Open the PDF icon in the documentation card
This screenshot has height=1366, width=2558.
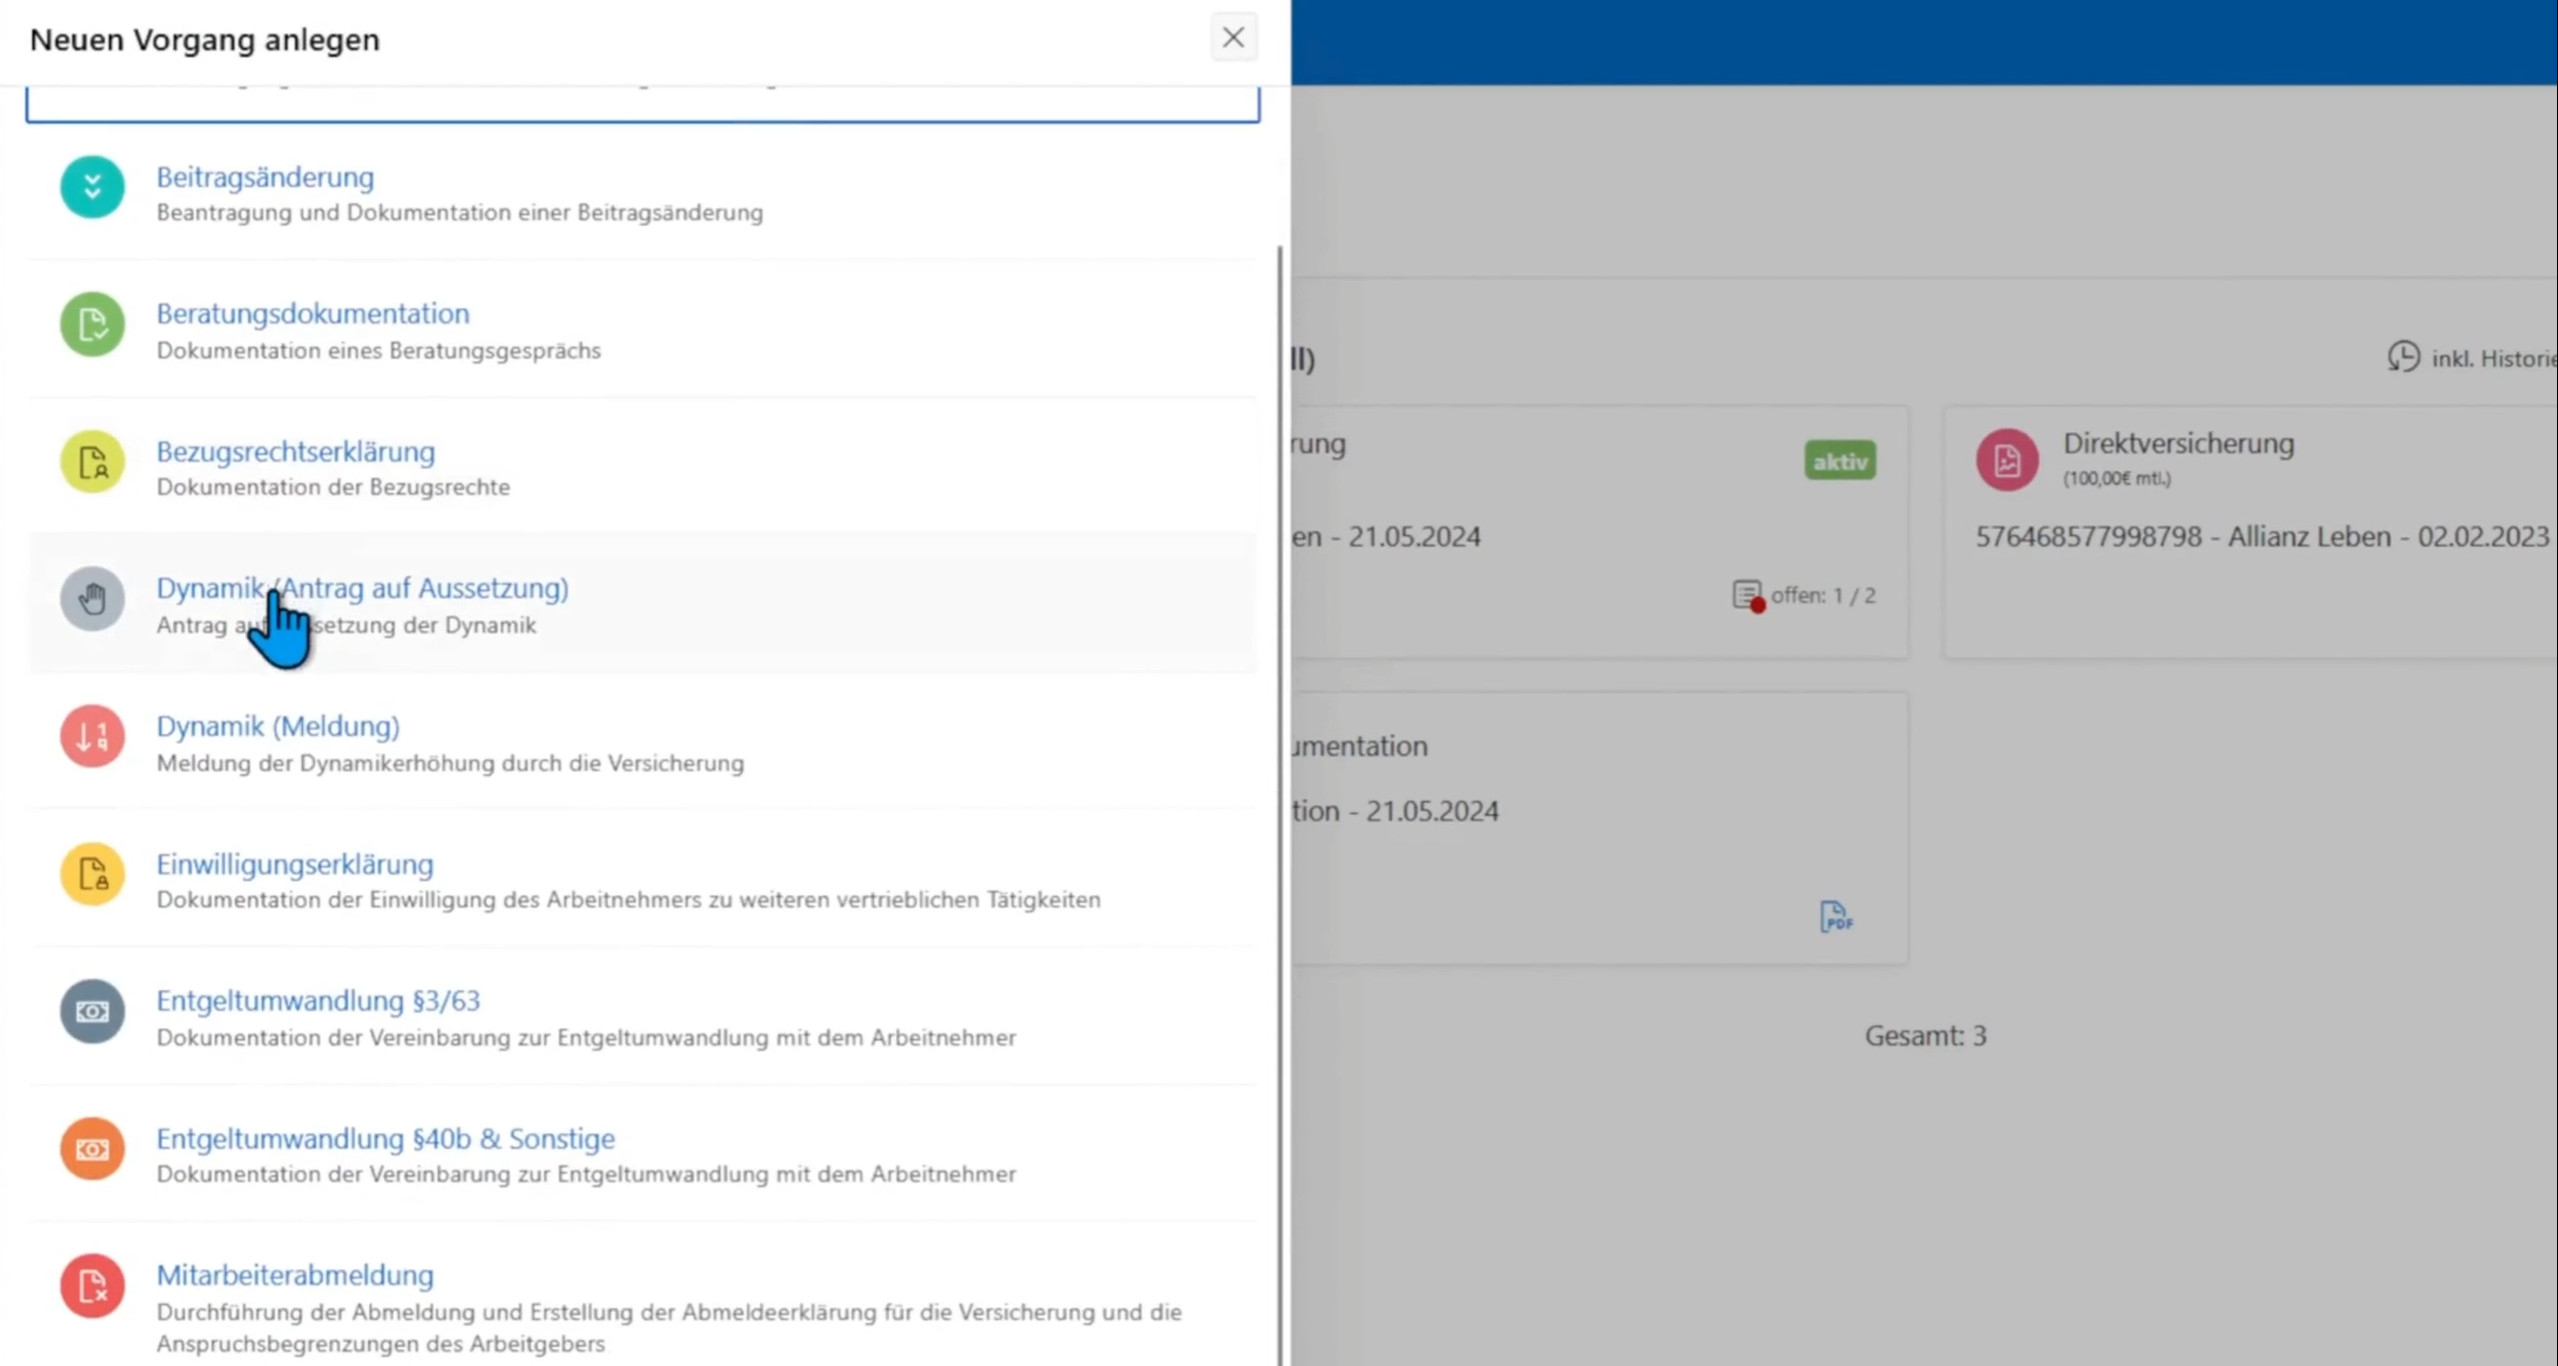(1835, 916)
